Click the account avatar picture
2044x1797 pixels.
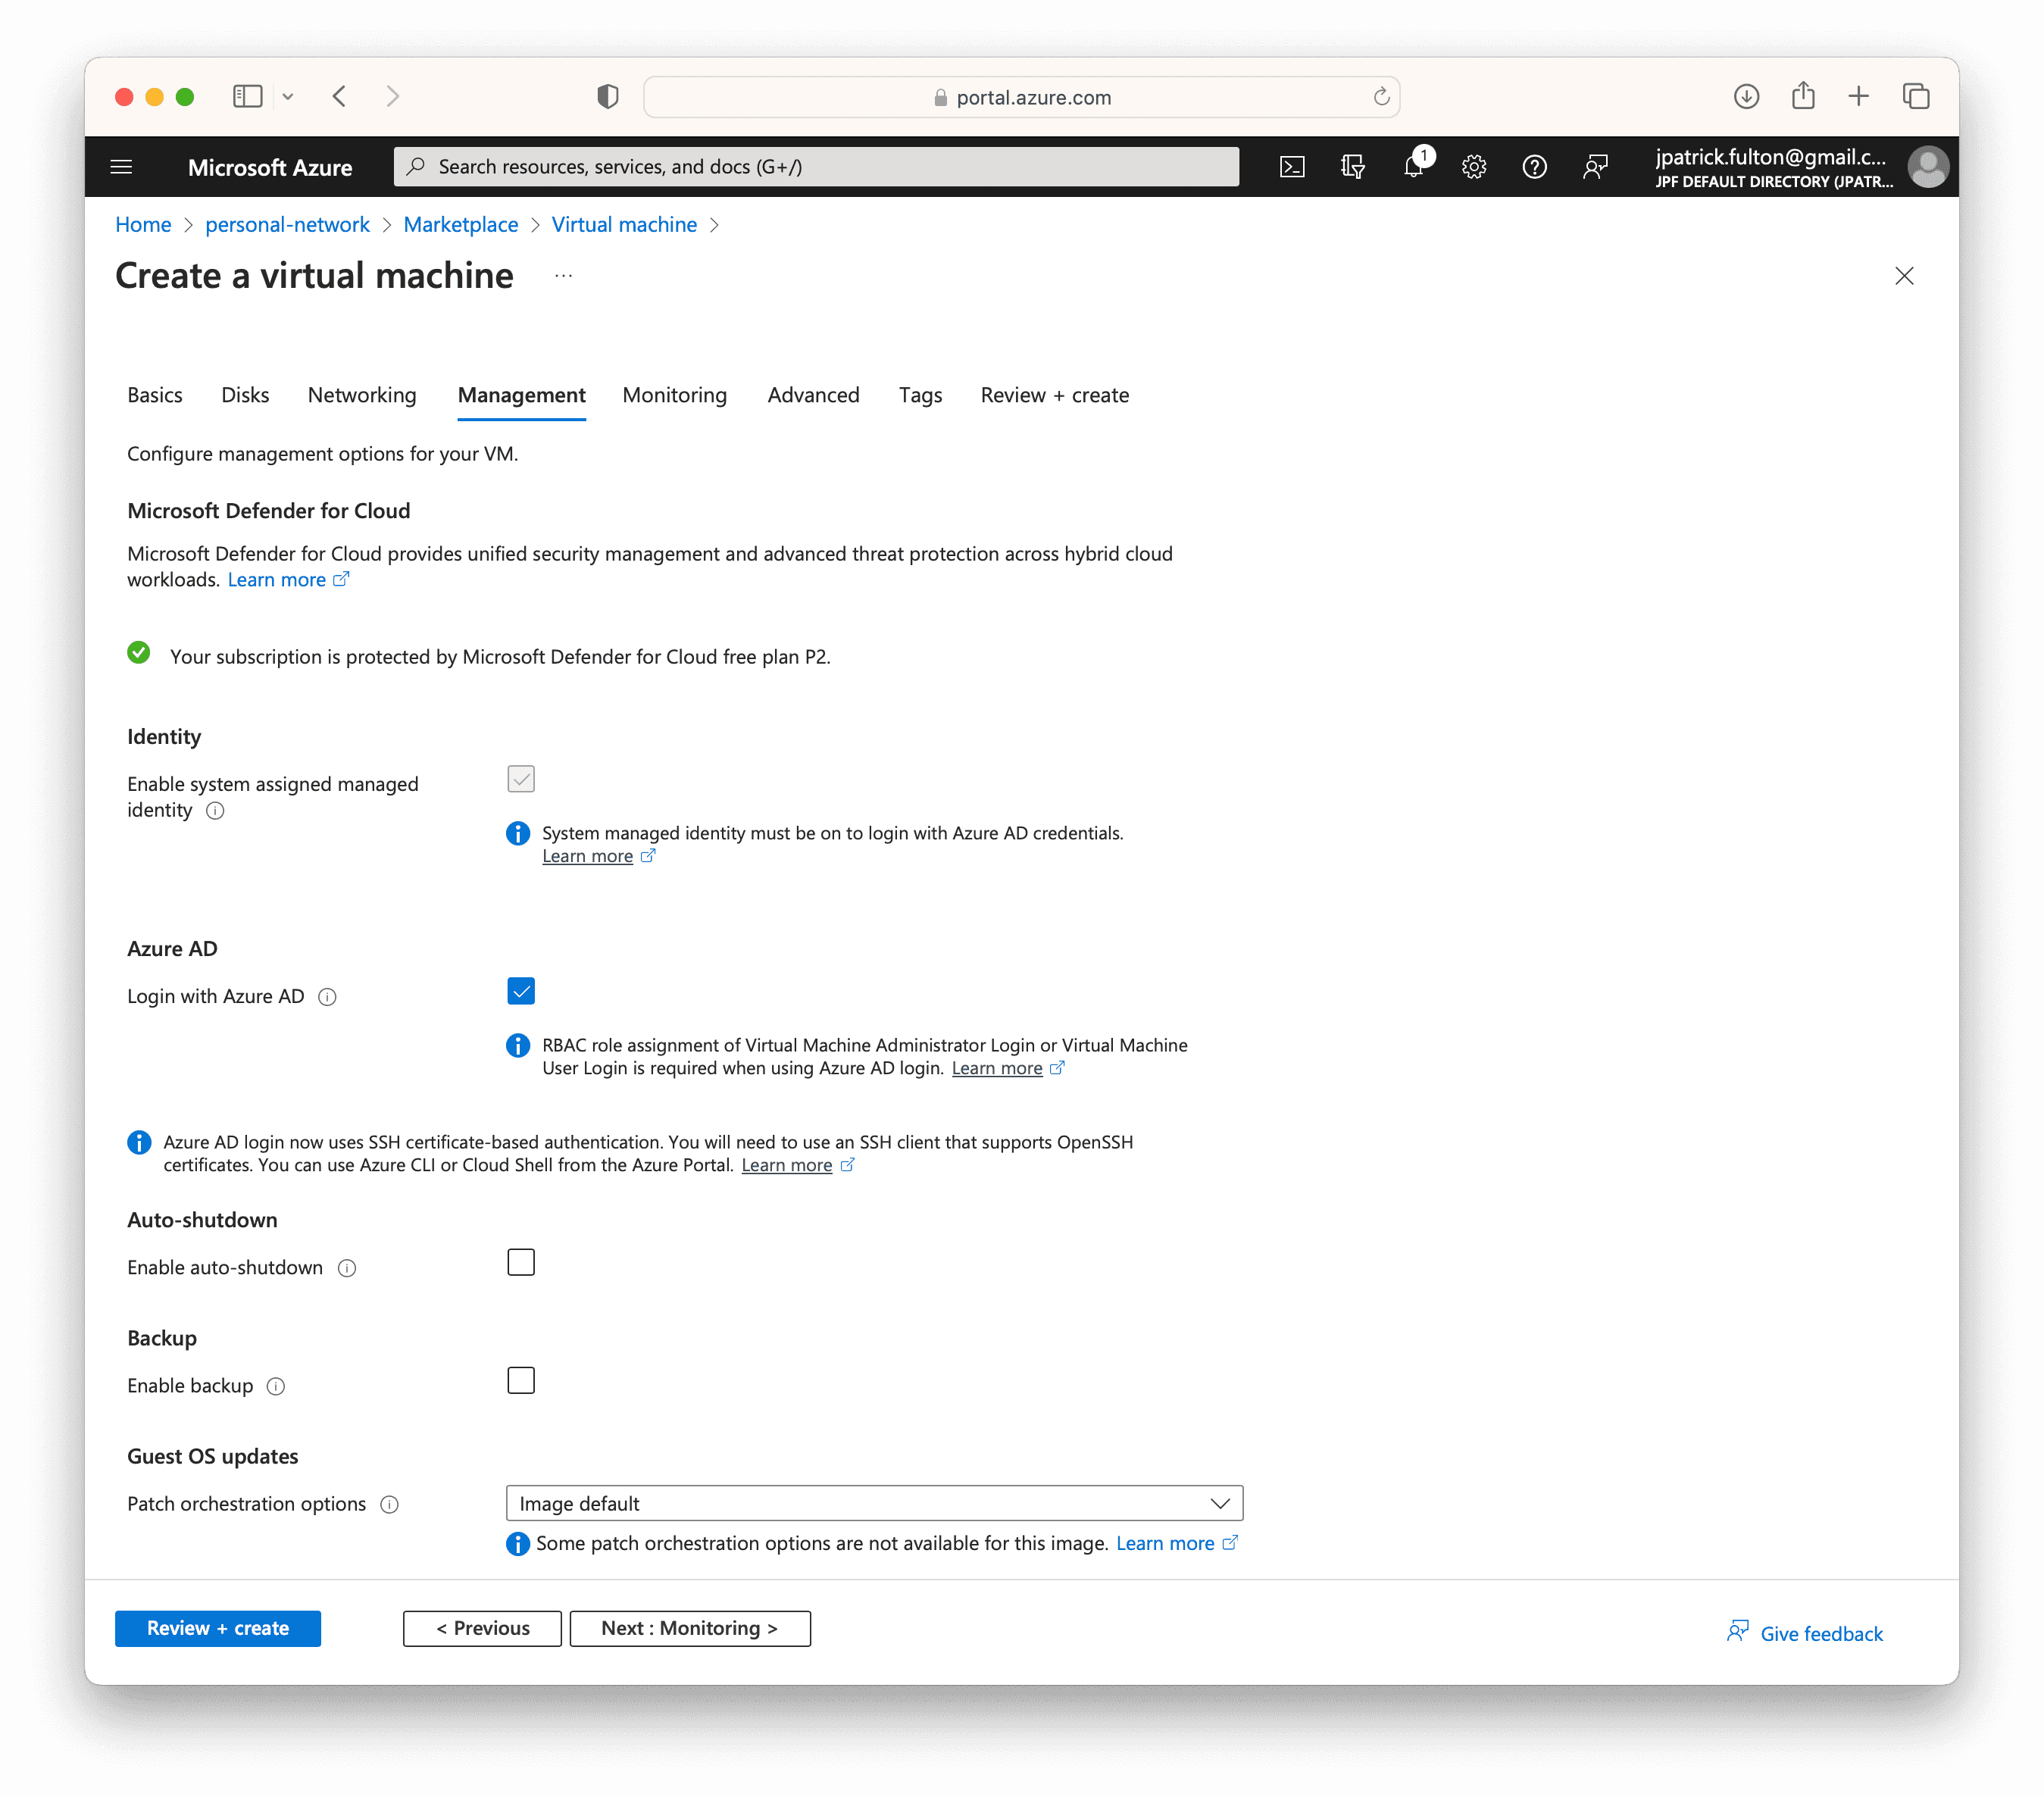click(x=1927, y=167)
